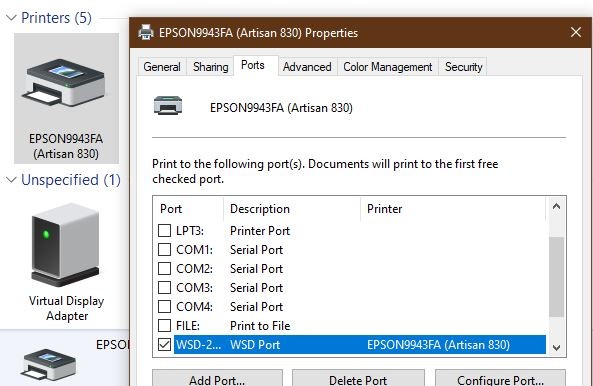Check the COM4: Serial Port checkbox
This screenshot has width=593, height=386.
(x=164, y=306)
